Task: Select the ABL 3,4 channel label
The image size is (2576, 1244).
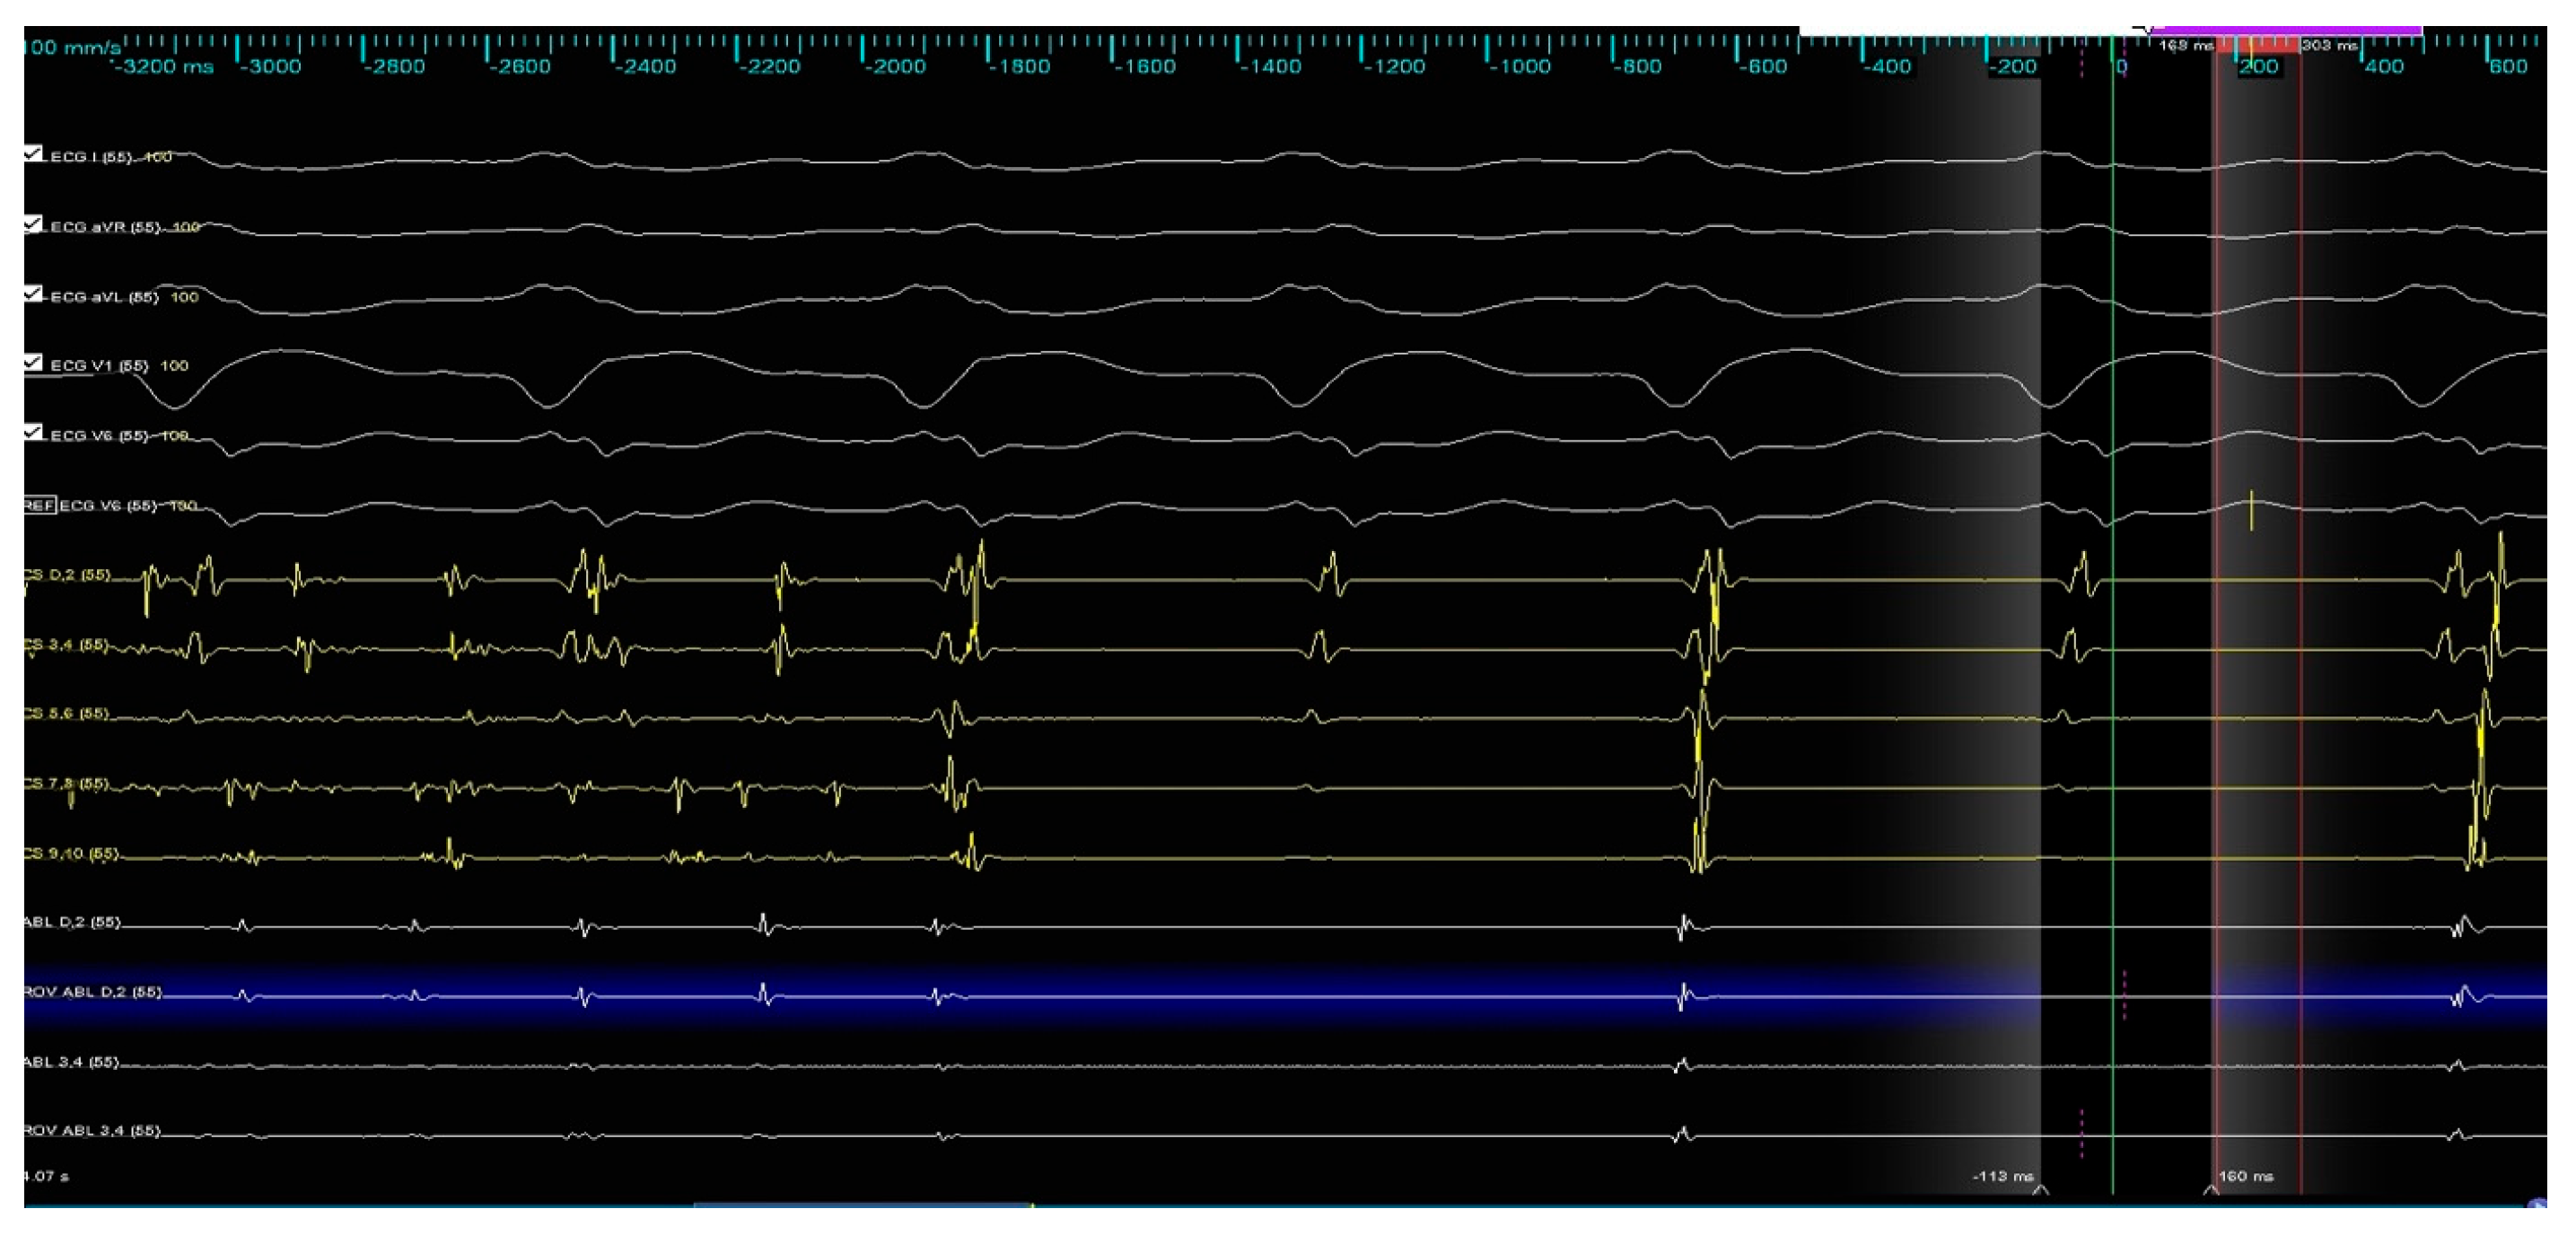Action: tap(72, 1061)
